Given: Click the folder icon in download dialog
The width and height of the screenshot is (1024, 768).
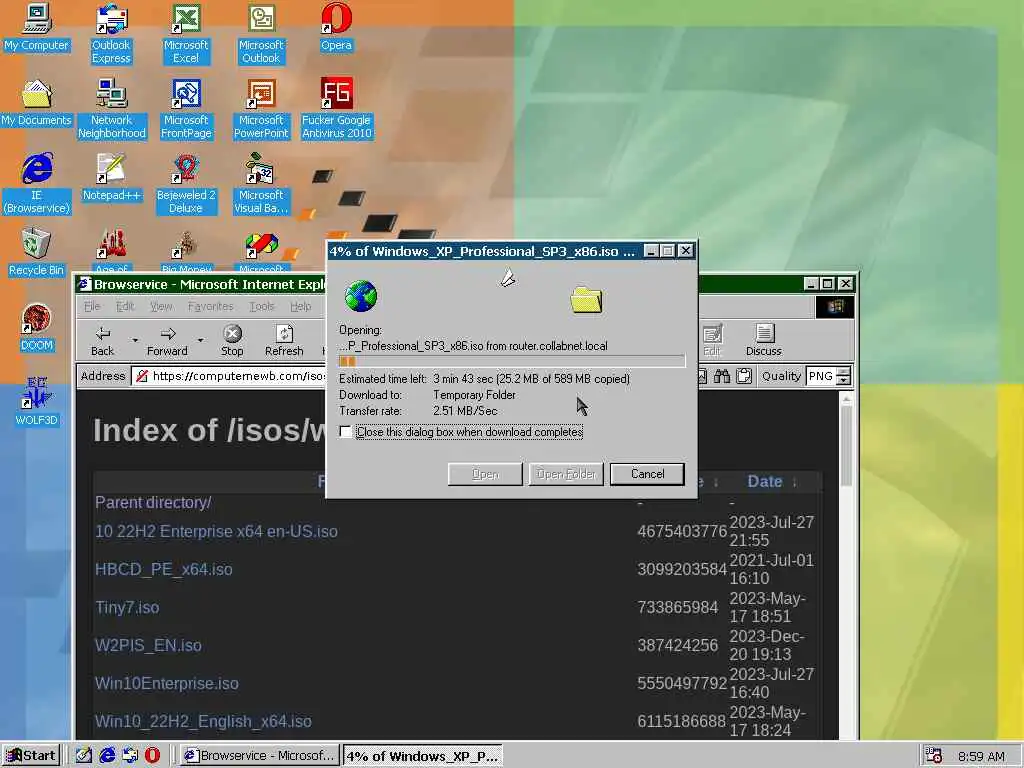Looking at the screenshot, I should click(586, 300).
